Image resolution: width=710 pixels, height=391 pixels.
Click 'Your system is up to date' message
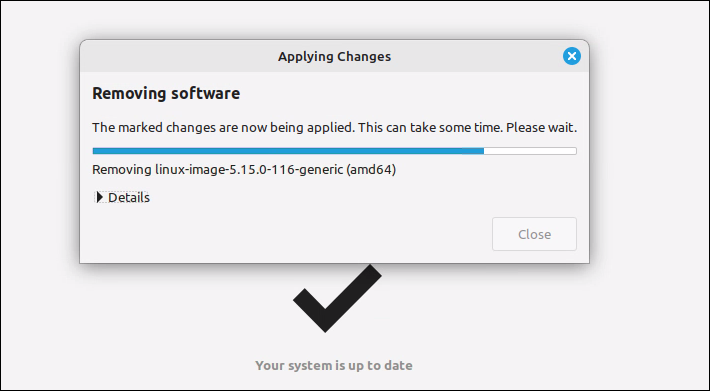[334, 366]
